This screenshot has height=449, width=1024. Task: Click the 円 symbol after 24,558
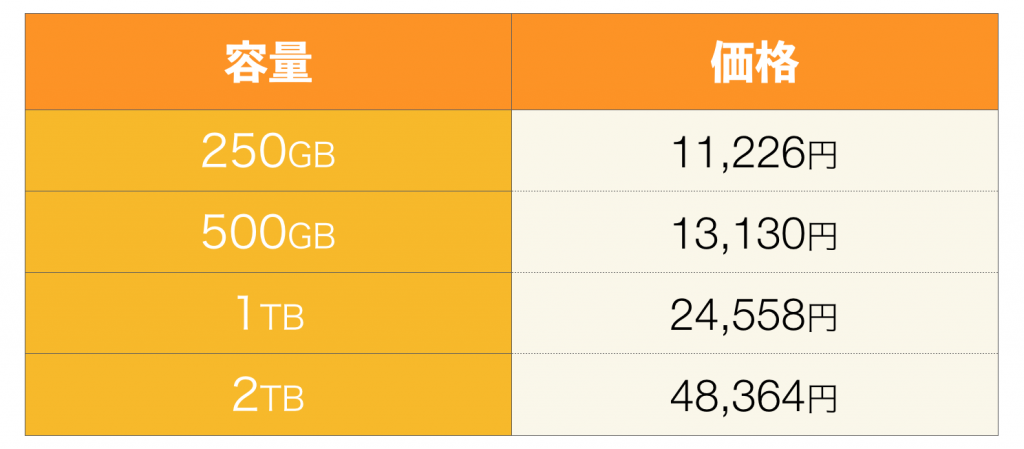click(x=822, y=318)
